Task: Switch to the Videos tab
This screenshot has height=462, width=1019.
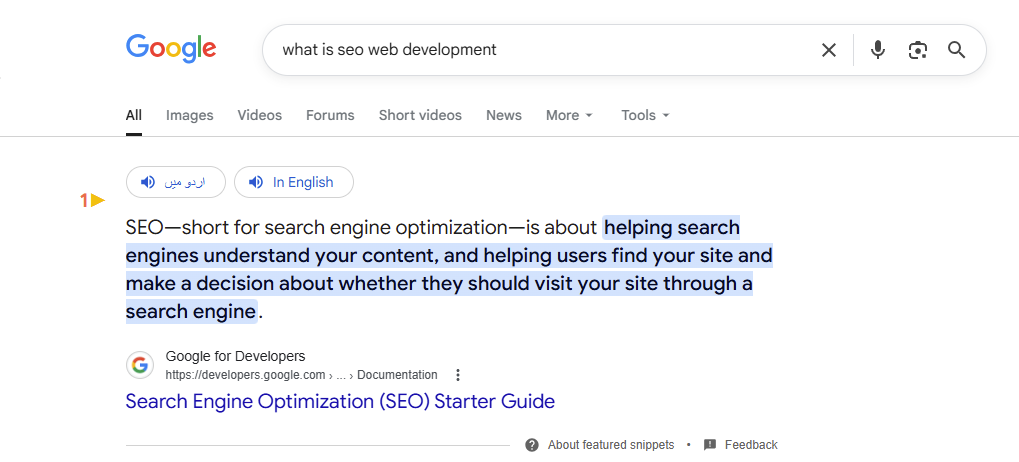Action: [260, 116]
